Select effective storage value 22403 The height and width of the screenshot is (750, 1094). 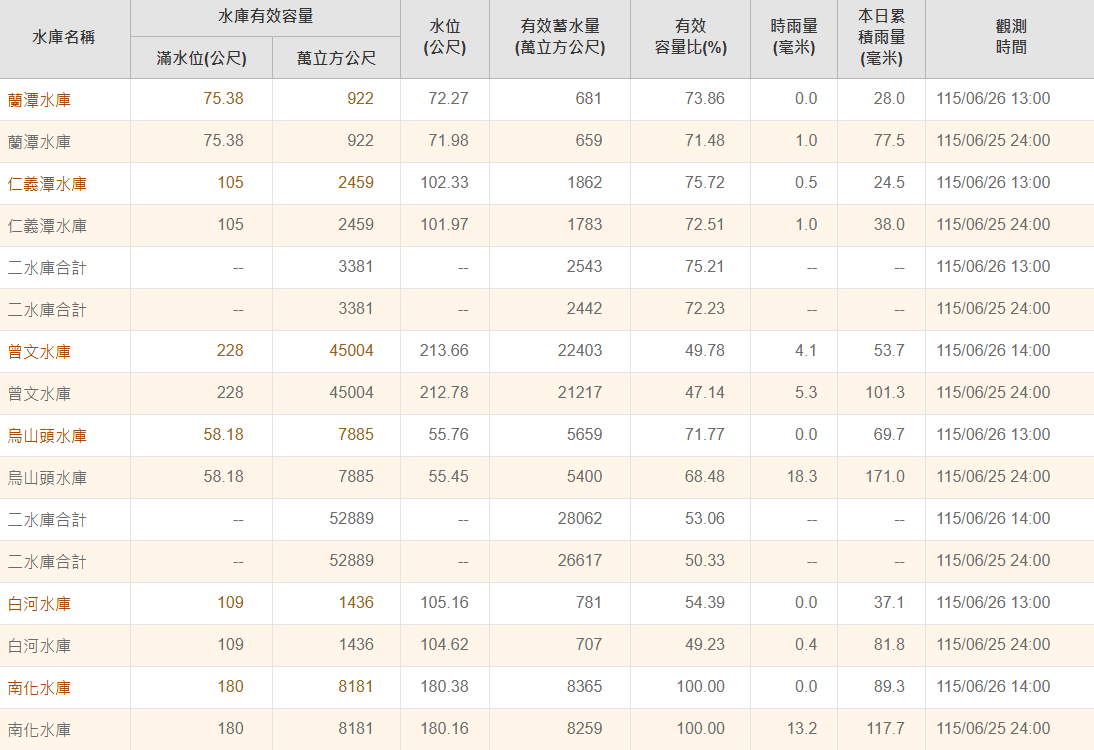pyautogui.click(x=580, y=350)
